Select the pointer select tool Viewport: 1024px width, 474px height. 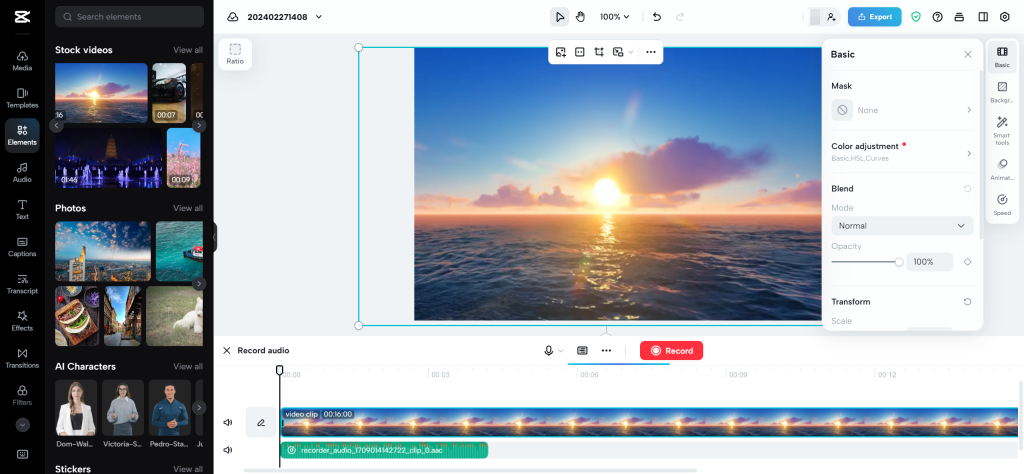point(559,17)
